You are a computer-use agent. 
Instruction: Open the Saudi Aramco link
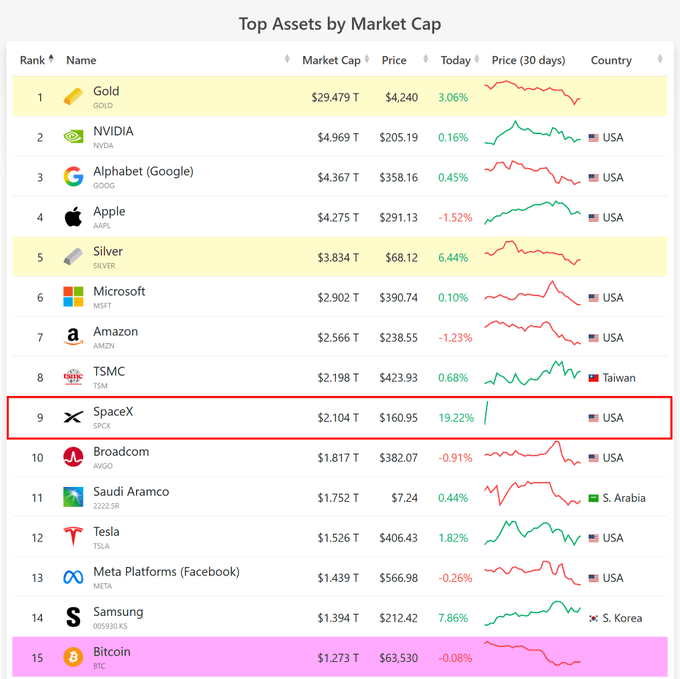coord(131,492)
